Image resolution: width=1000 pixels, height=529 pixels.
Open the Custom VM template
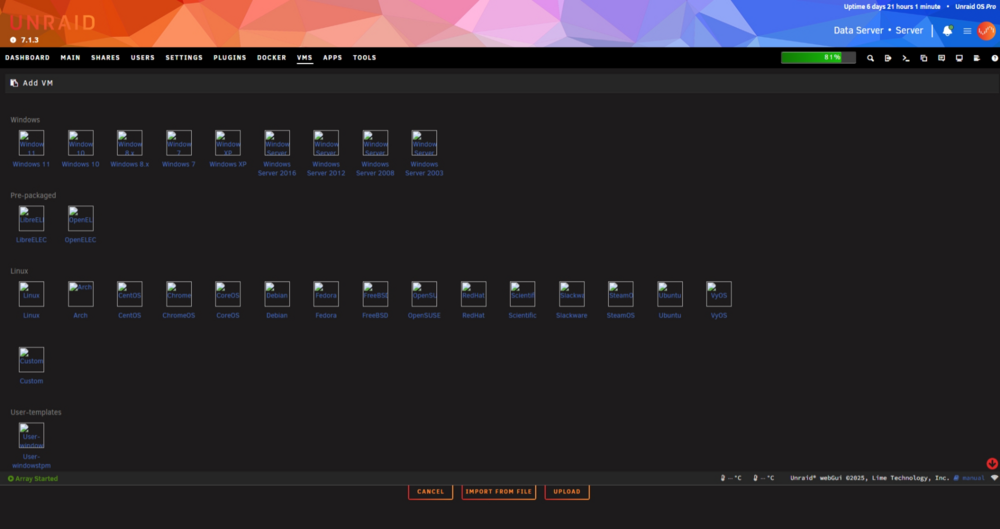(31, 360)
